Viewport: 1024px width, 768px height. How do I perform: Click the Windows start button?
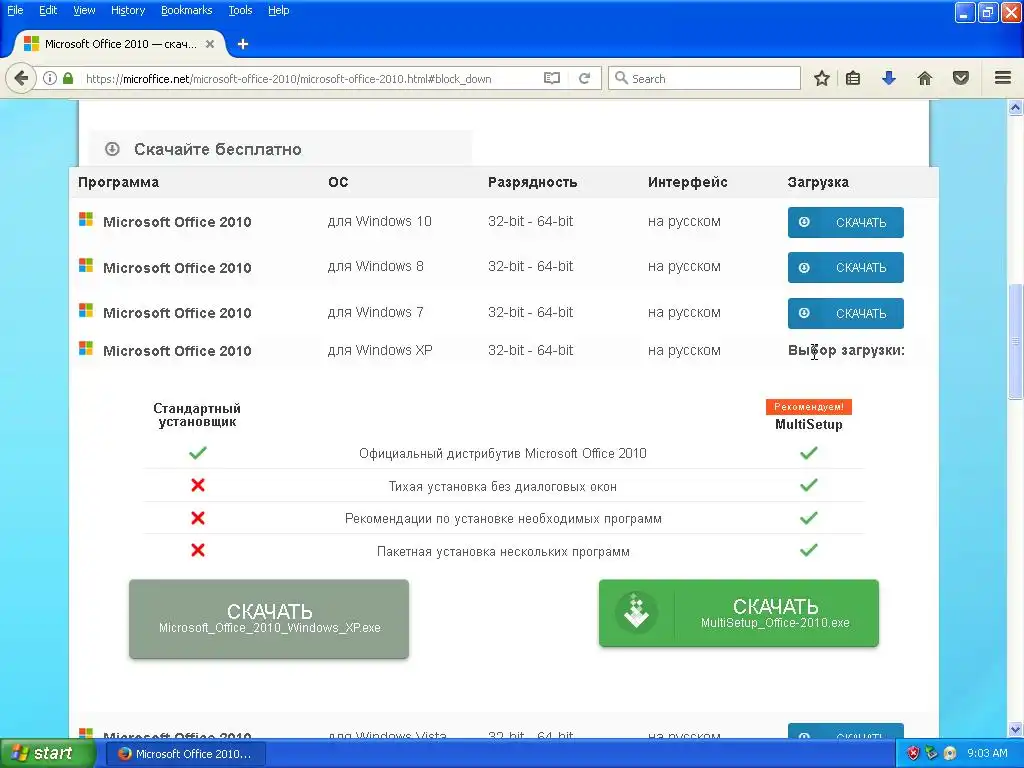point(48,754)
